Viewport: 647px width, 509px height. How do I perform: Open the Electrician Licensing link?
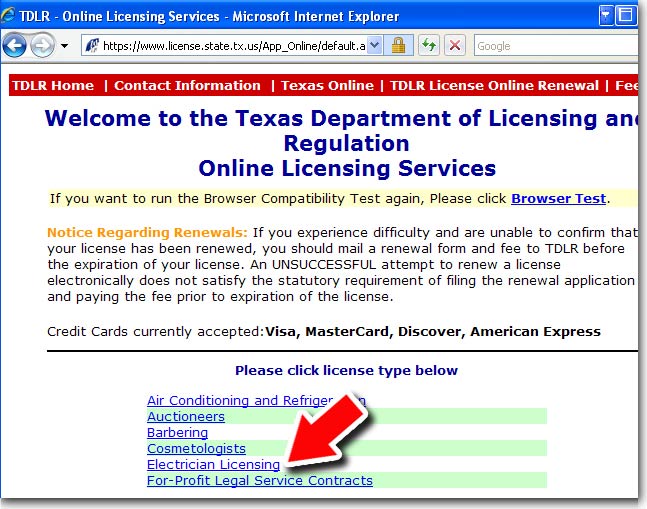pyautogui.click(x=213, y=464)
